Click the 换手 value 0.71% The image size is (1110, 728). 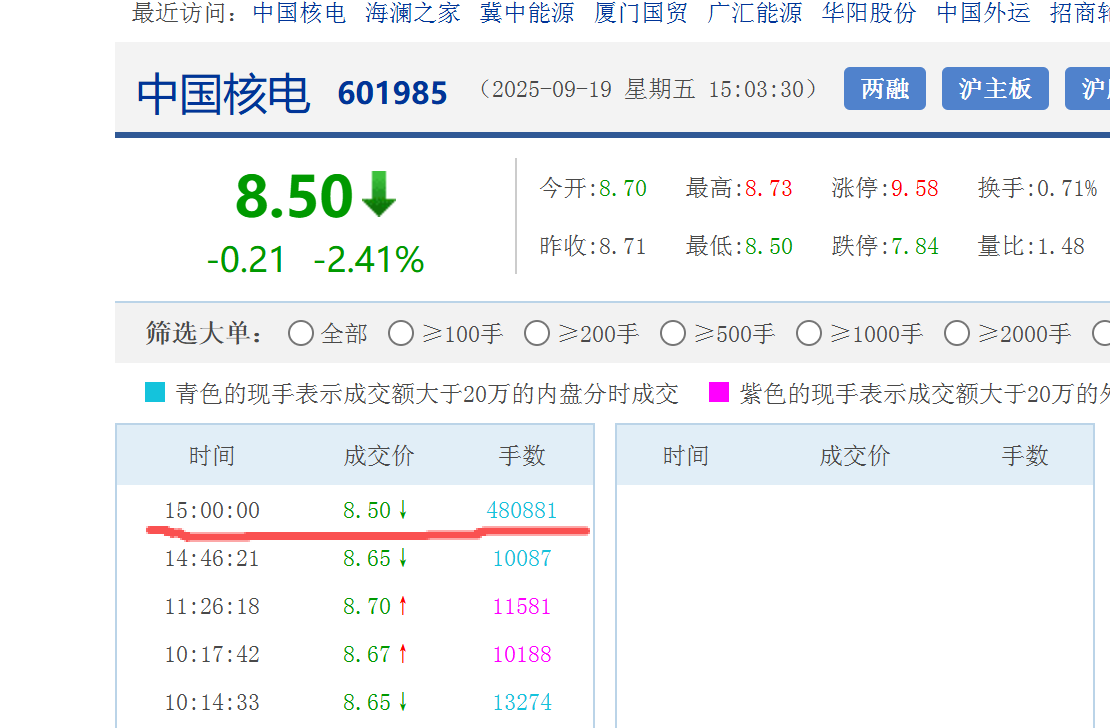click(x=1067, y=188)
